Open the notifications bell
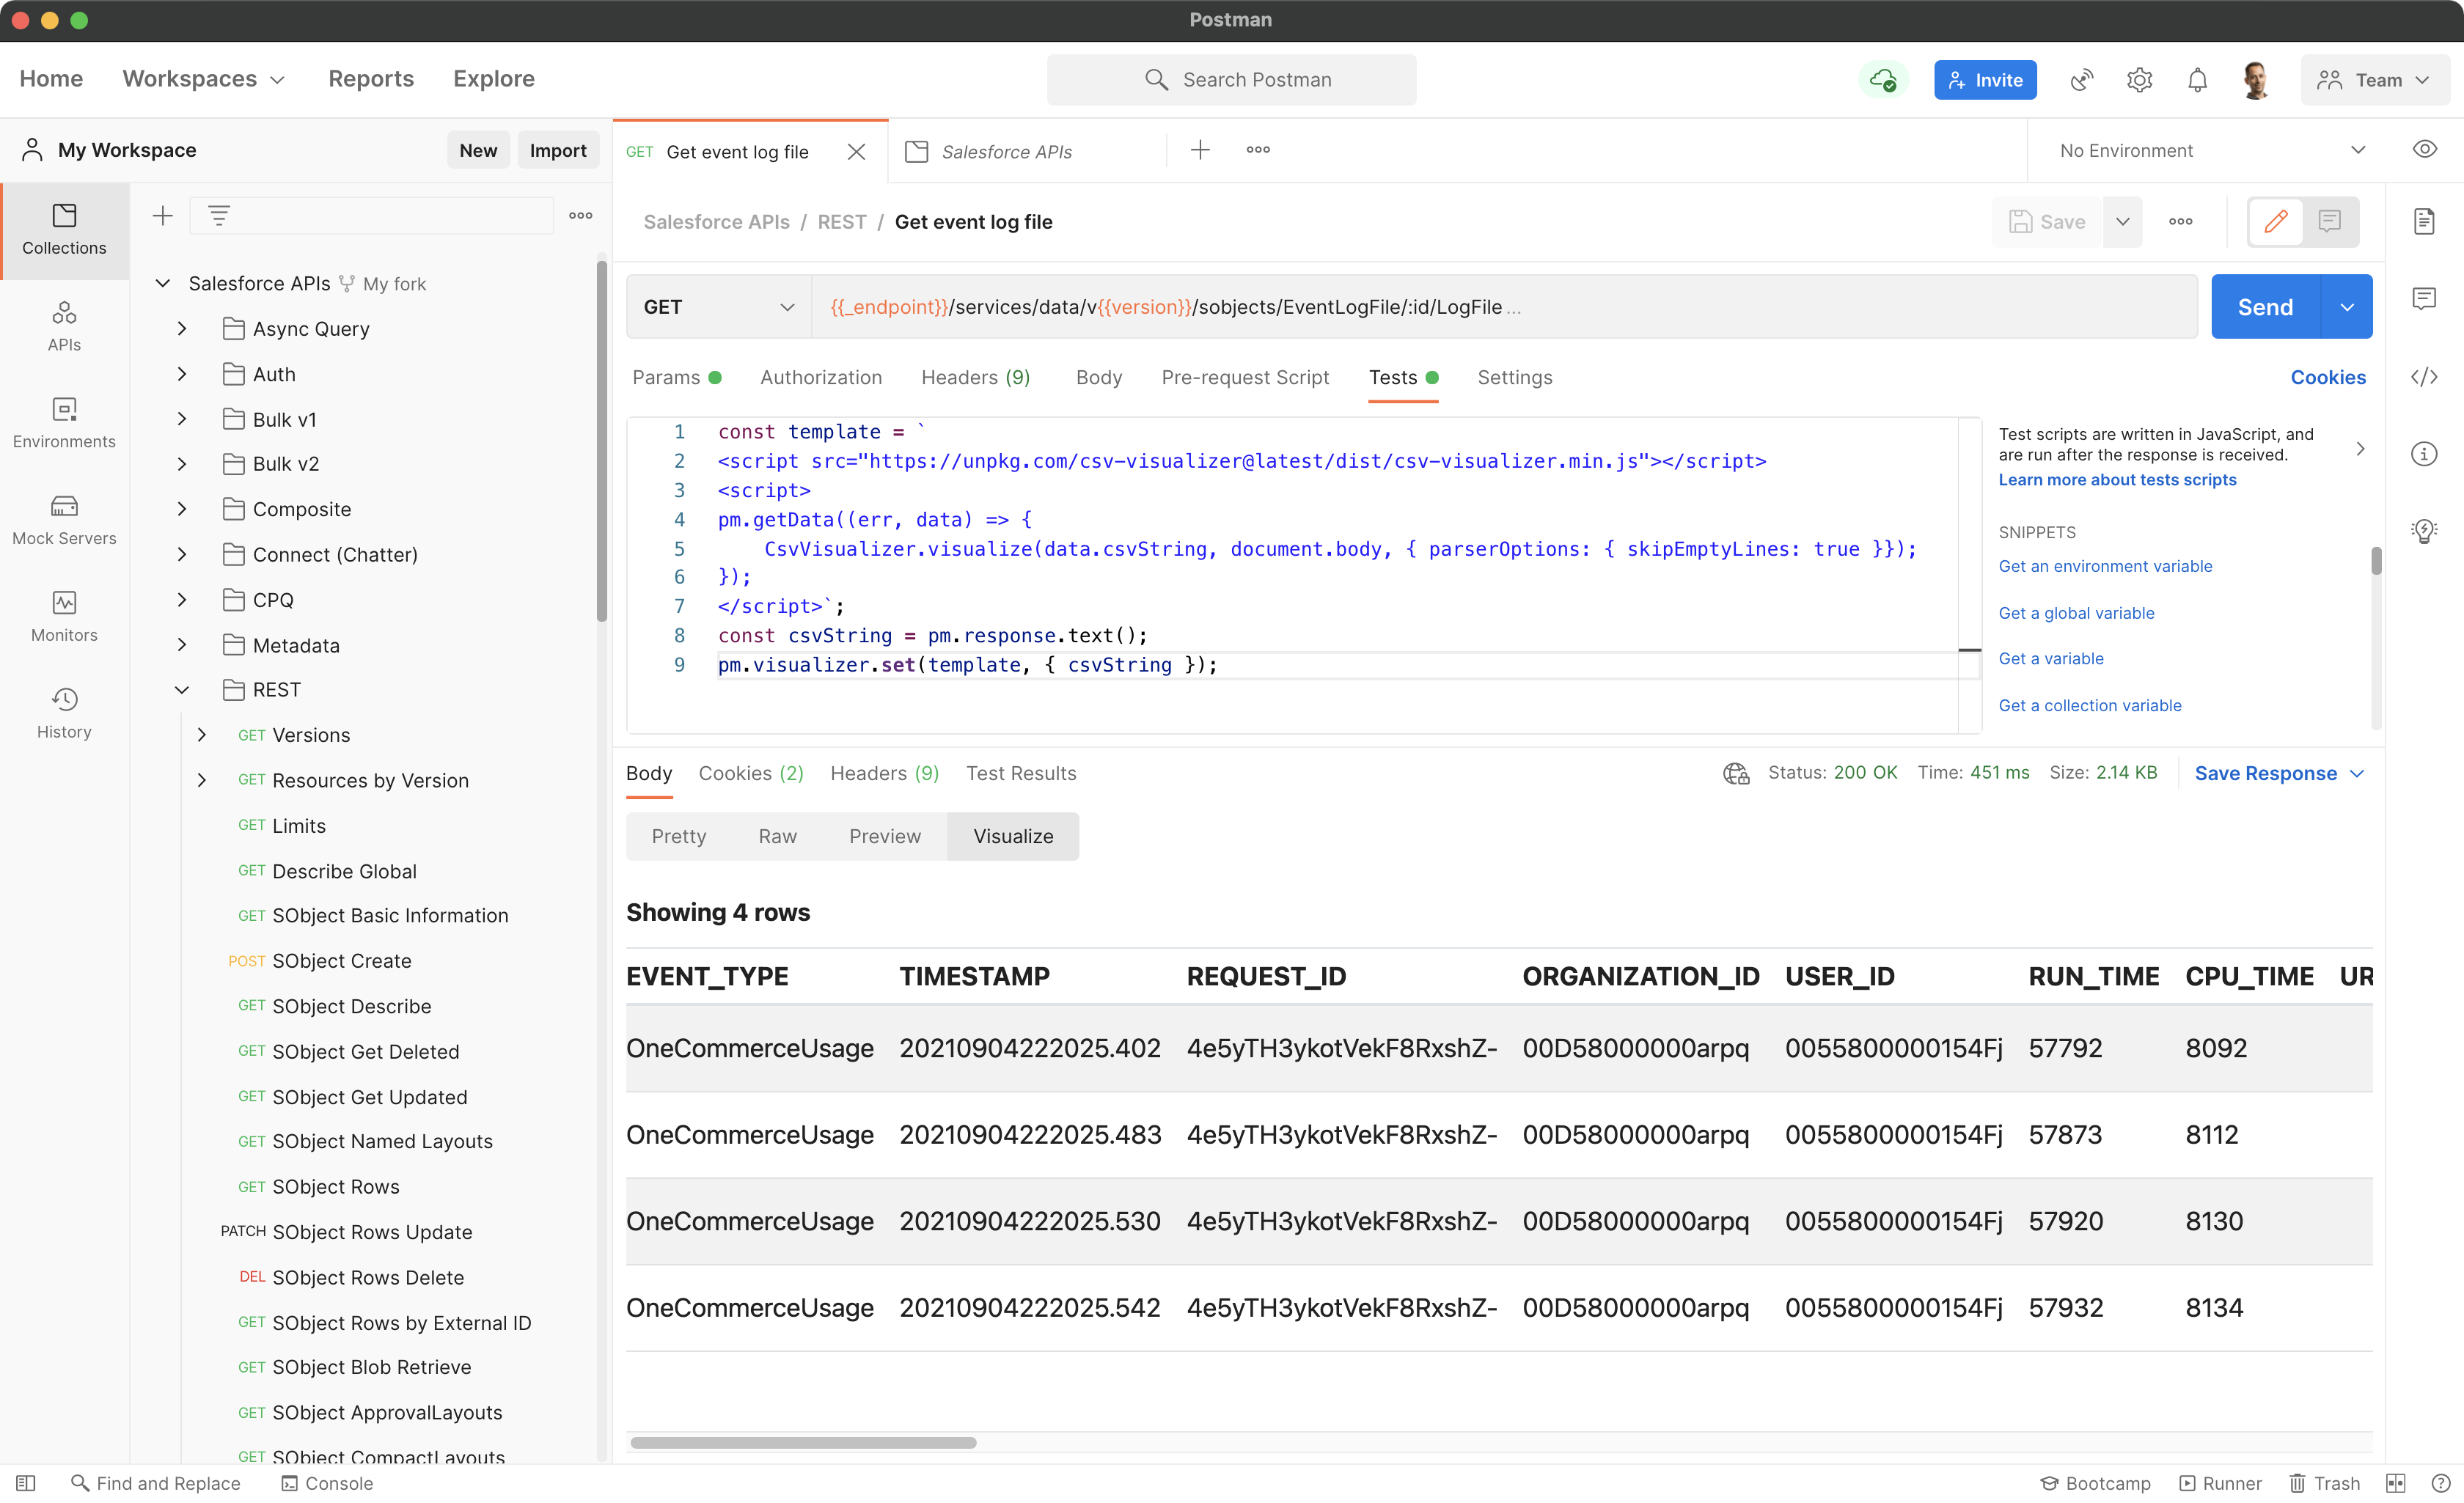The height and width of the screenshot is (1503, 2464). pyautogui.click(x=2197, y=80)
